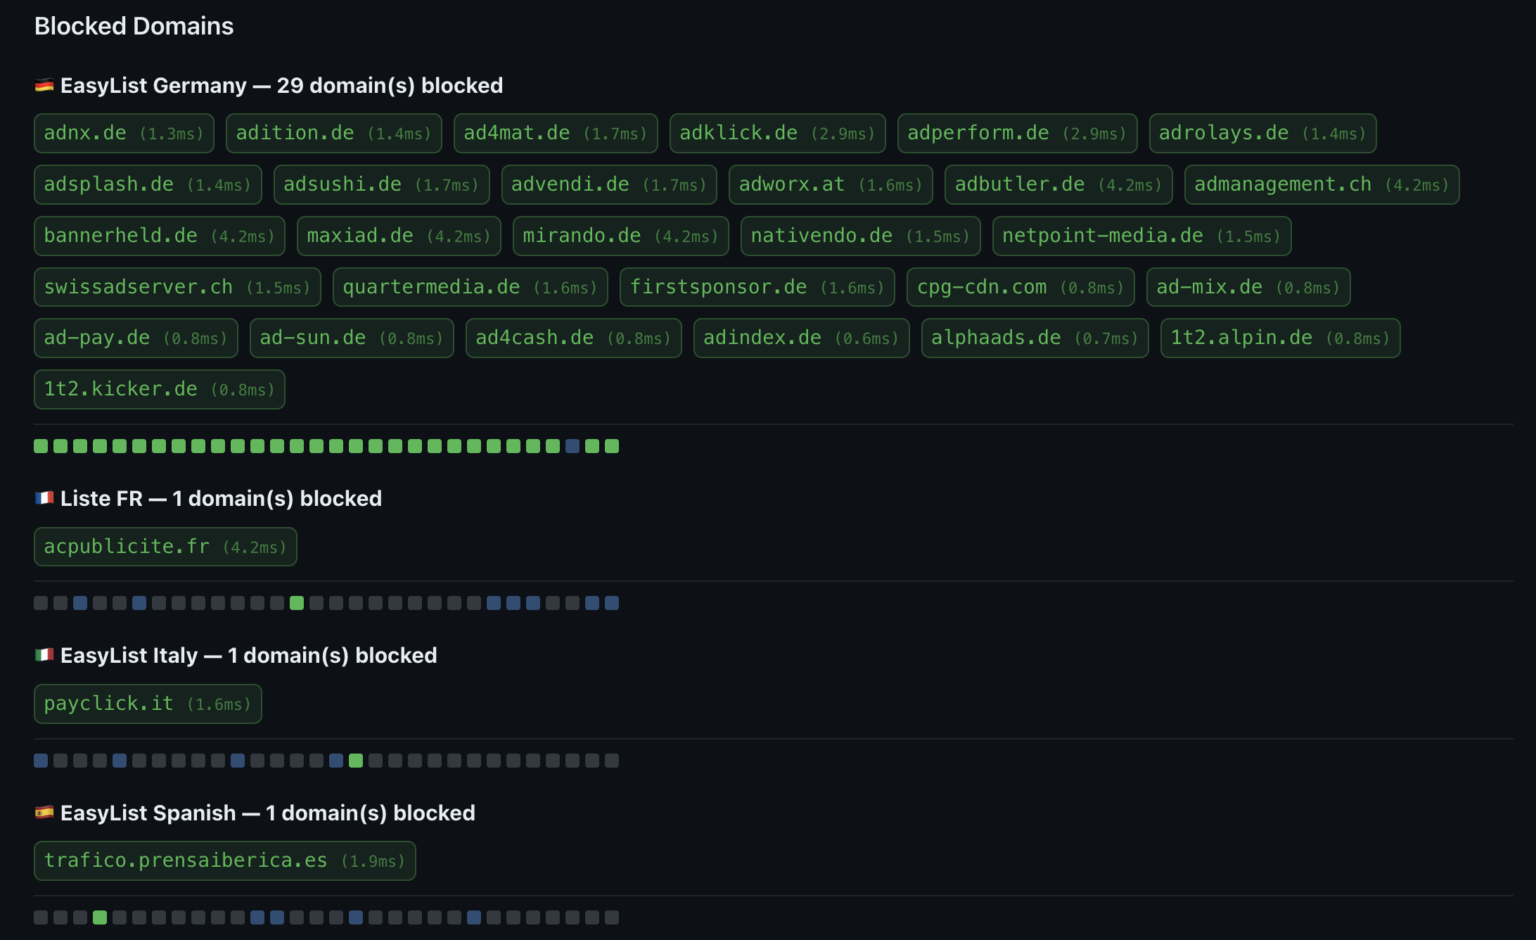Select the adnx.de domain chip

124,133
